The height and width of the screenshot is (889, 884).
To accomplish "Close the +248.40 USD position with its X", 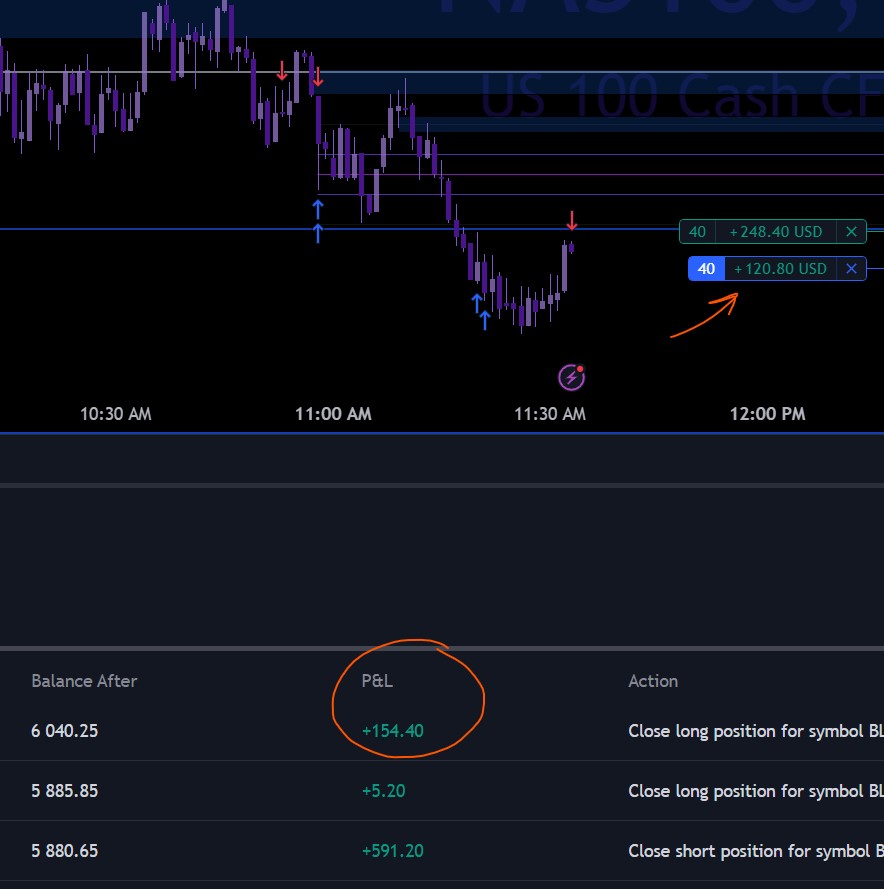I will pos(851,232).
